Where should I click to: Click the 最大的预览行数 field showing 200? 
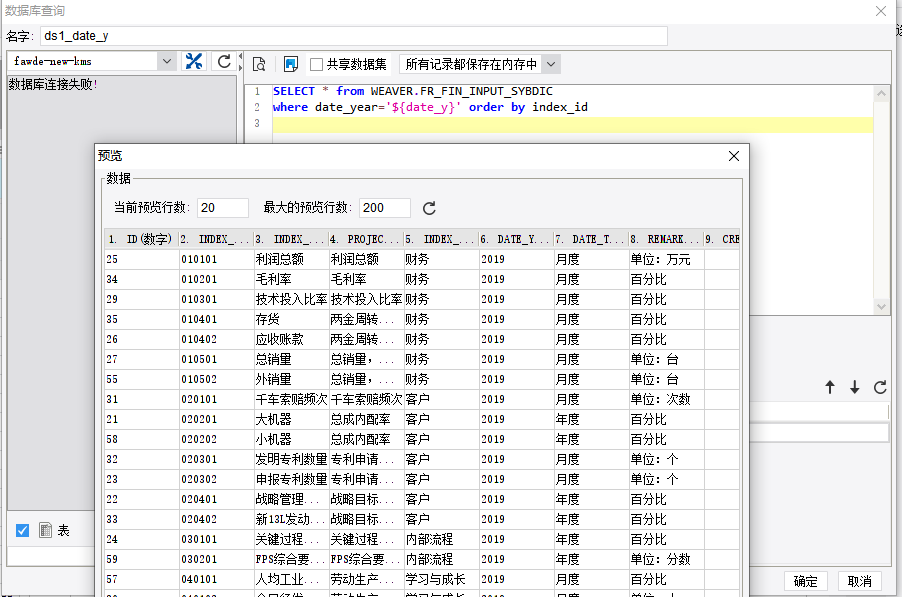click(x=384, y=208)
